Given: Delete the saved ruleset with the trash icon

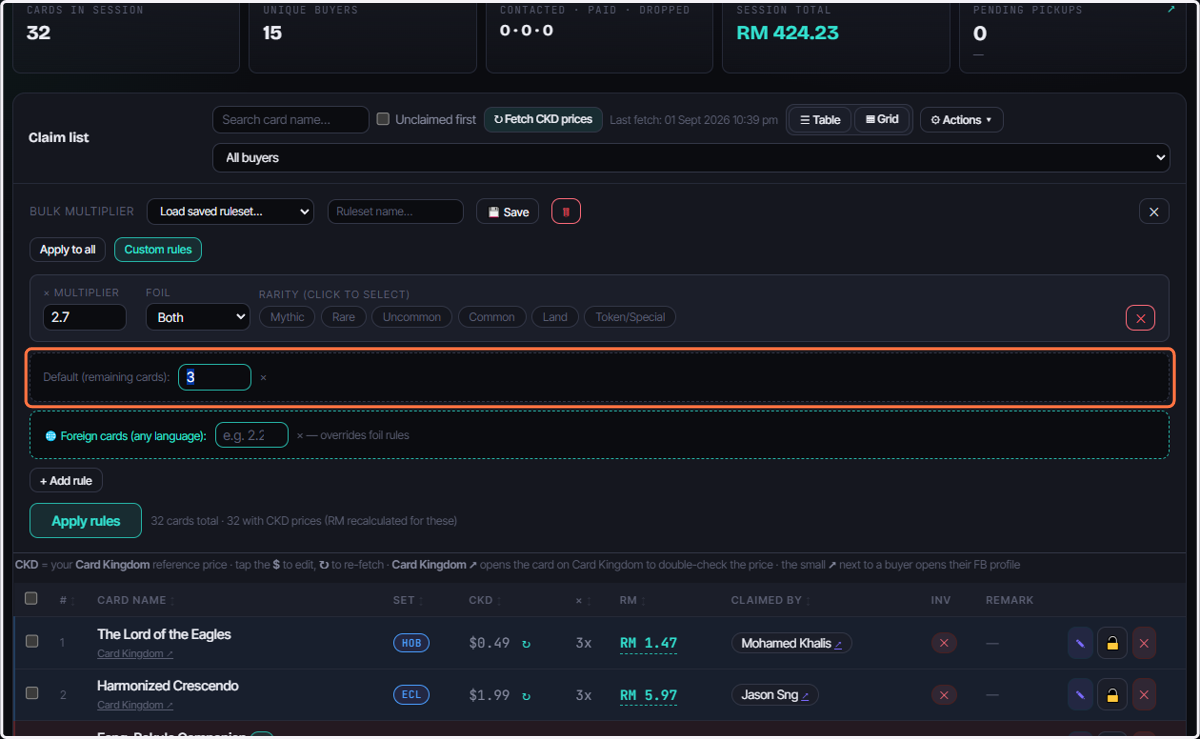Looking at the screenshot, I should tap(566, 211).
